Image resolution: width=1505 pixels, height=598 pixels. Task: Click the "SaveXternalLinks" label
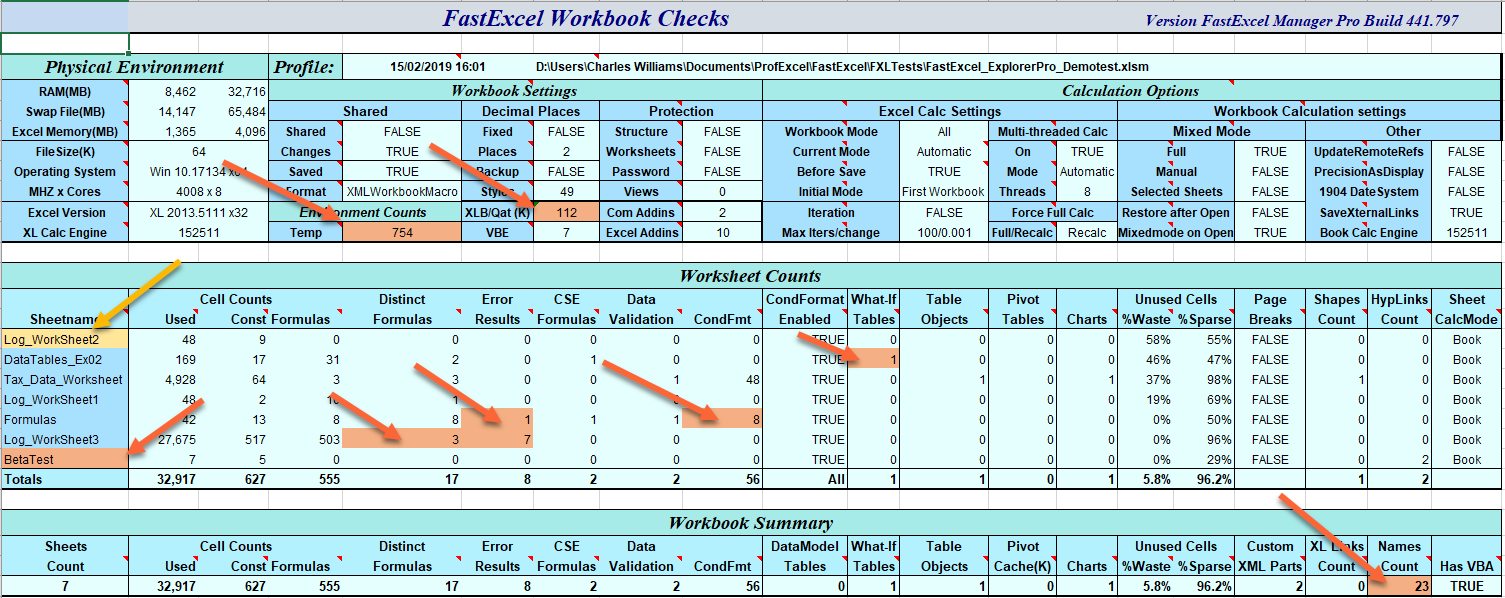coord(1368,213)
